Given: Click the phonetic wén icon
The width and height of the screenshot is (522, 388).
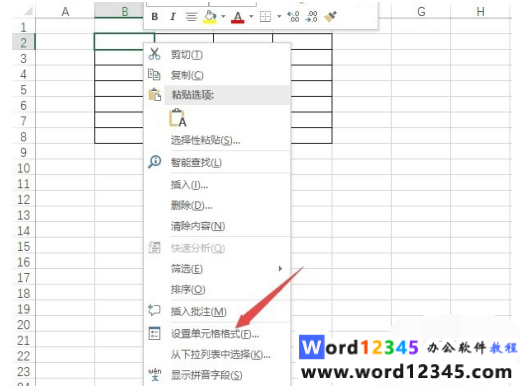Looking at the screenshot, I should (x=154, y=375).
